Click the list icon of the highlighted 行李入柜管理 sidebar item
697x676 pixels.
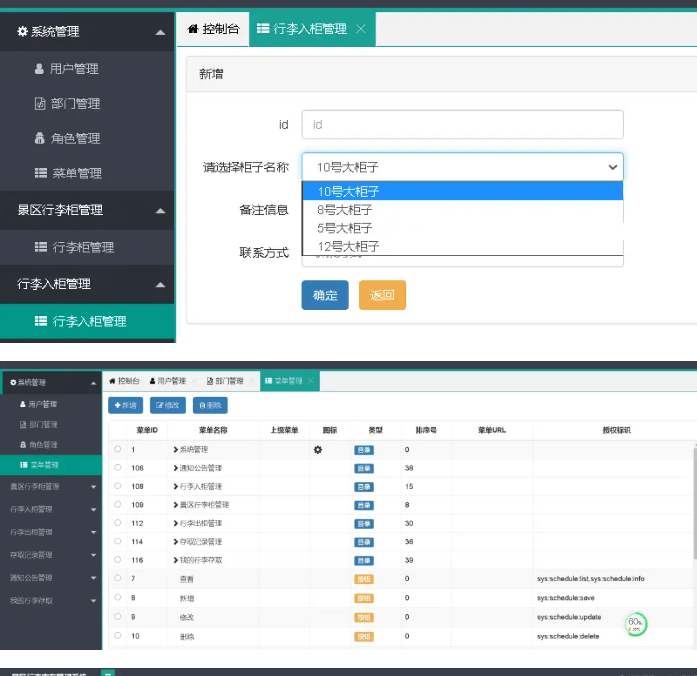click(41, 321)
